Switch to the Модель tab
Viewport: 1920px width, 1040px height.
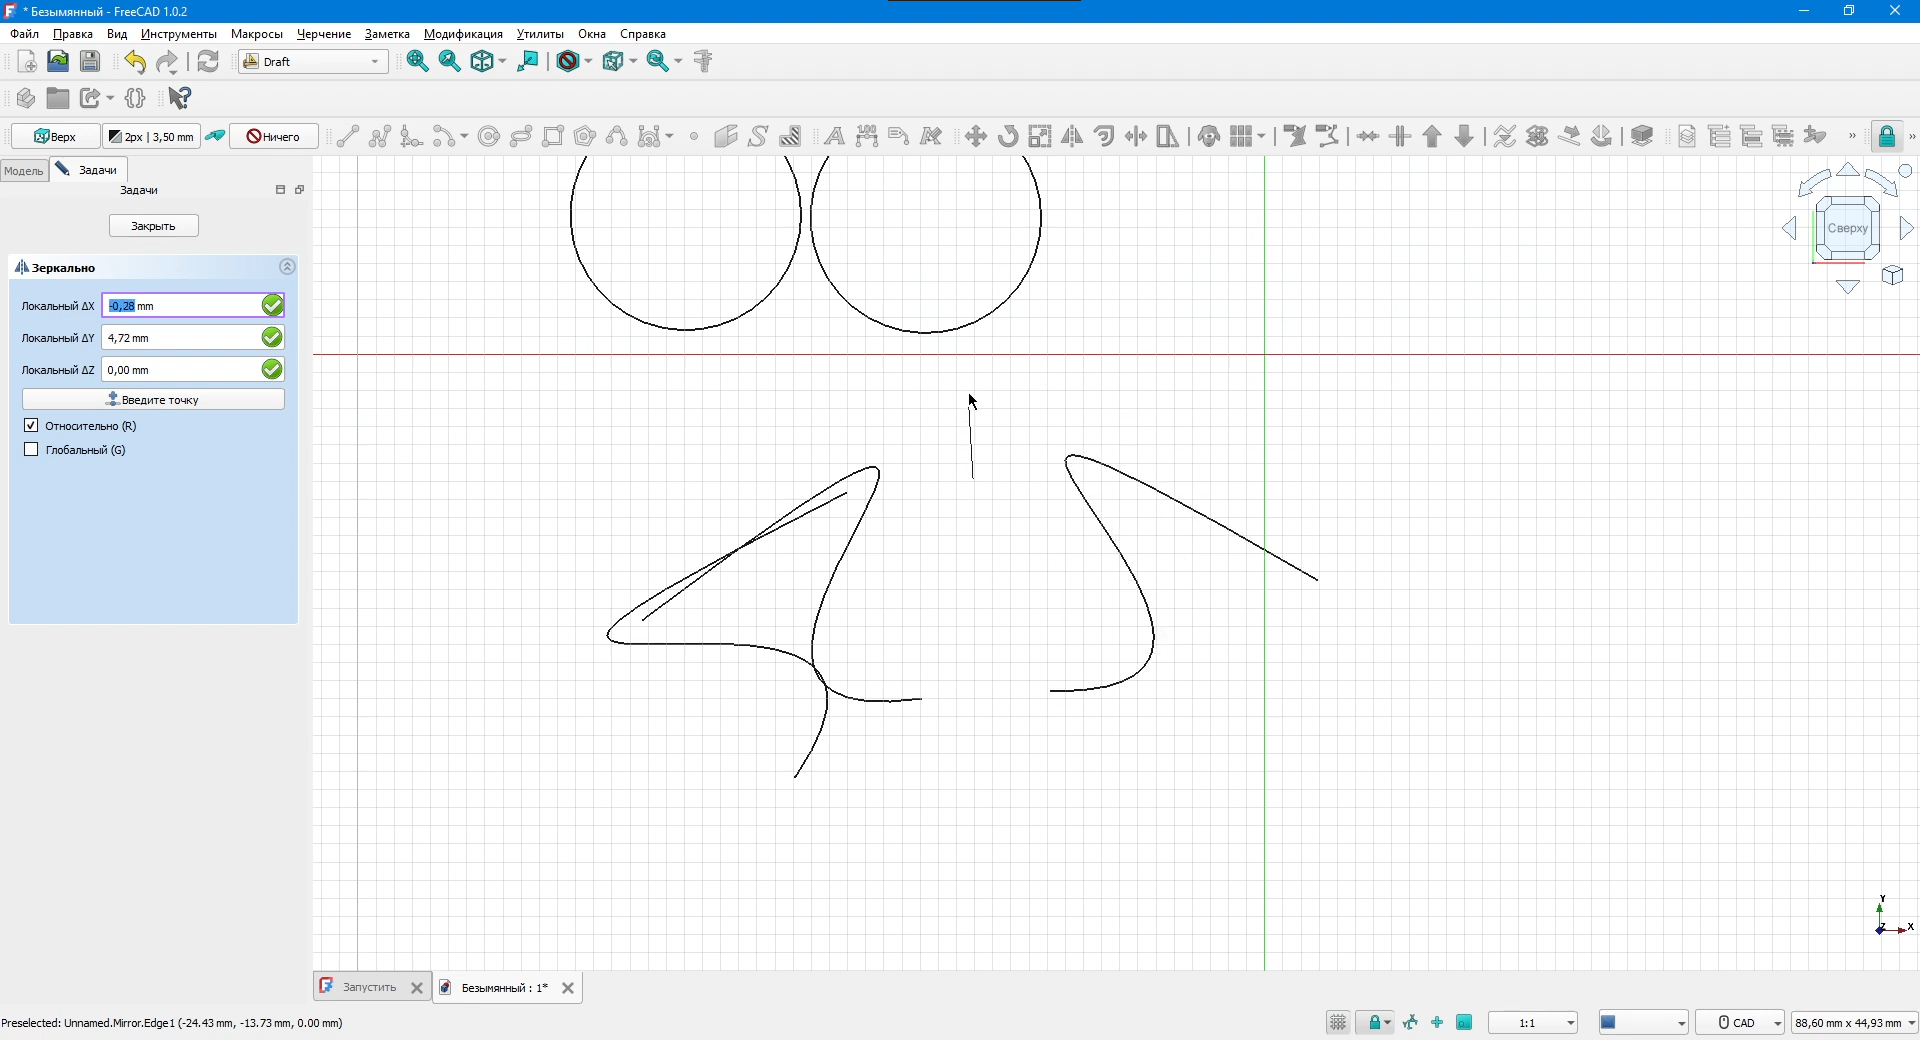click(24, 171)
